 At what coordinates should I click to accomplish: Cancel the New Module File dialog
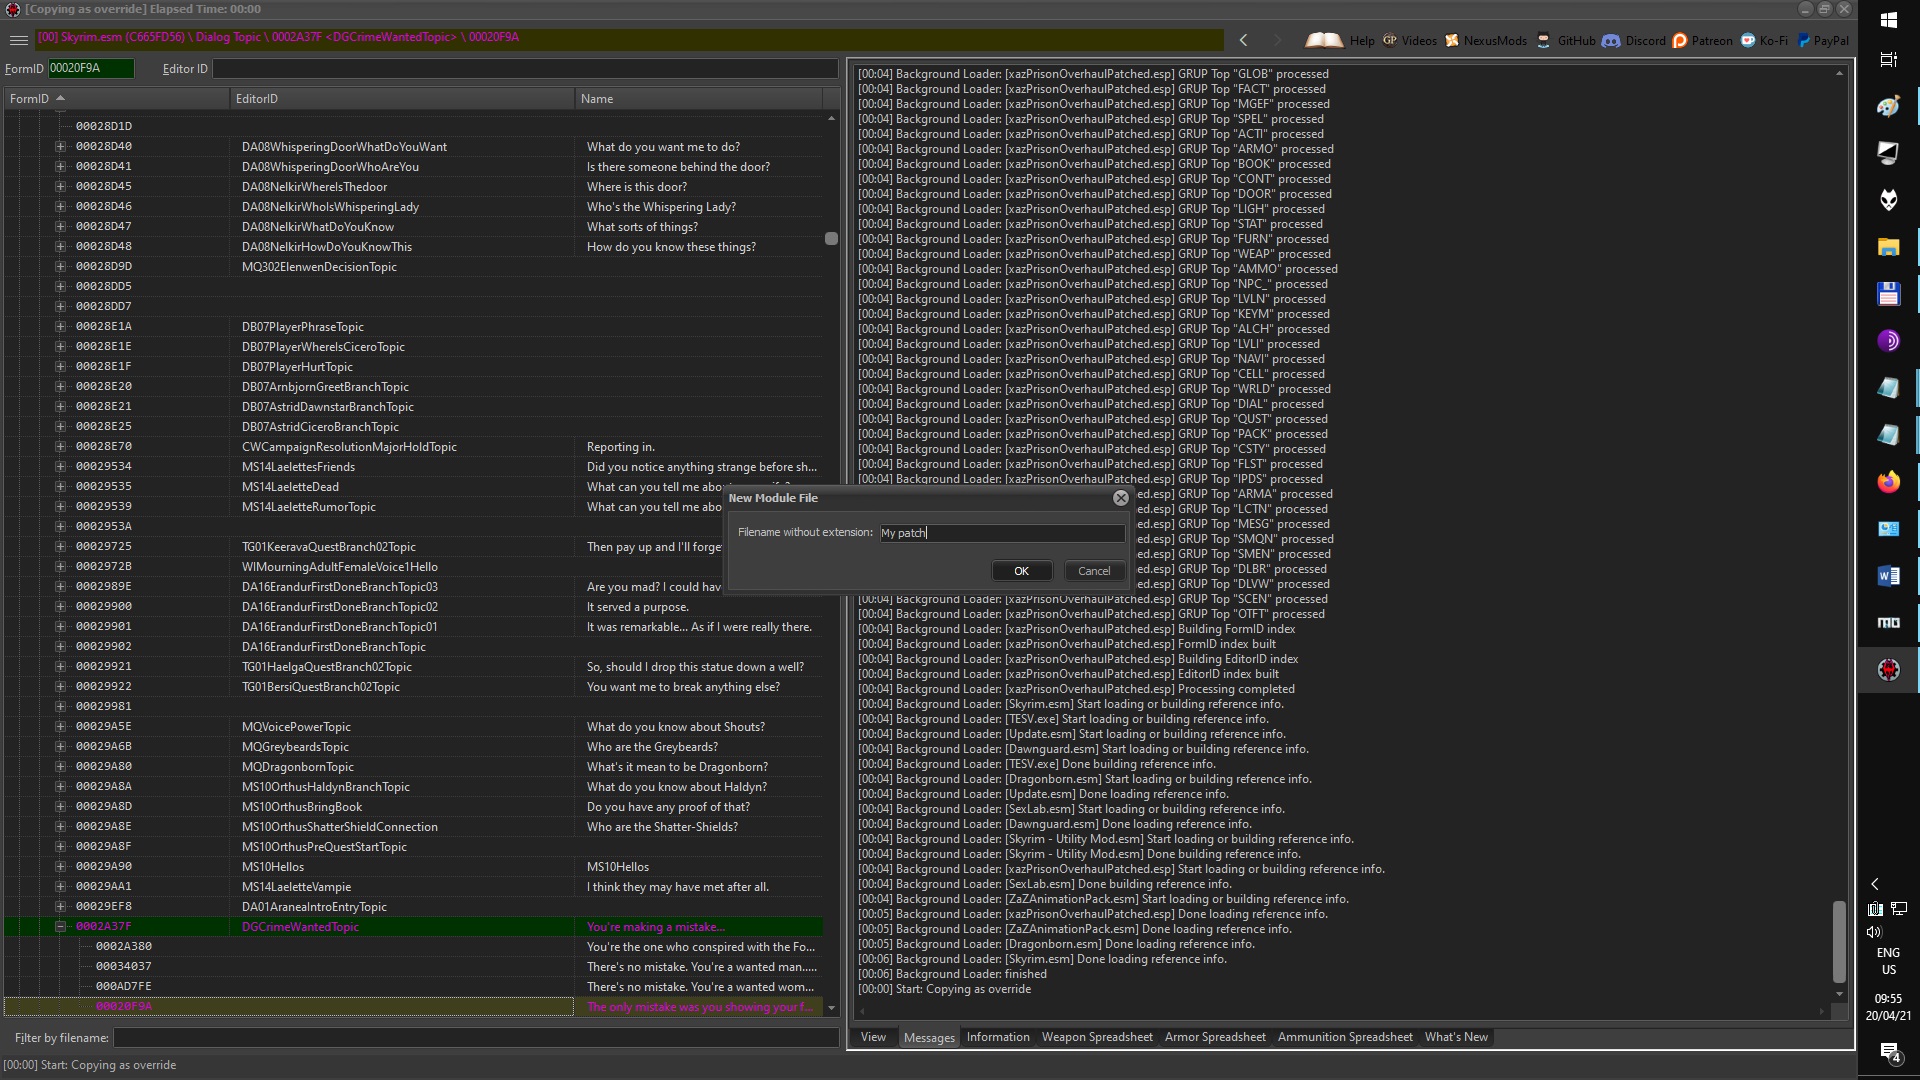(x=1093, y=571)
